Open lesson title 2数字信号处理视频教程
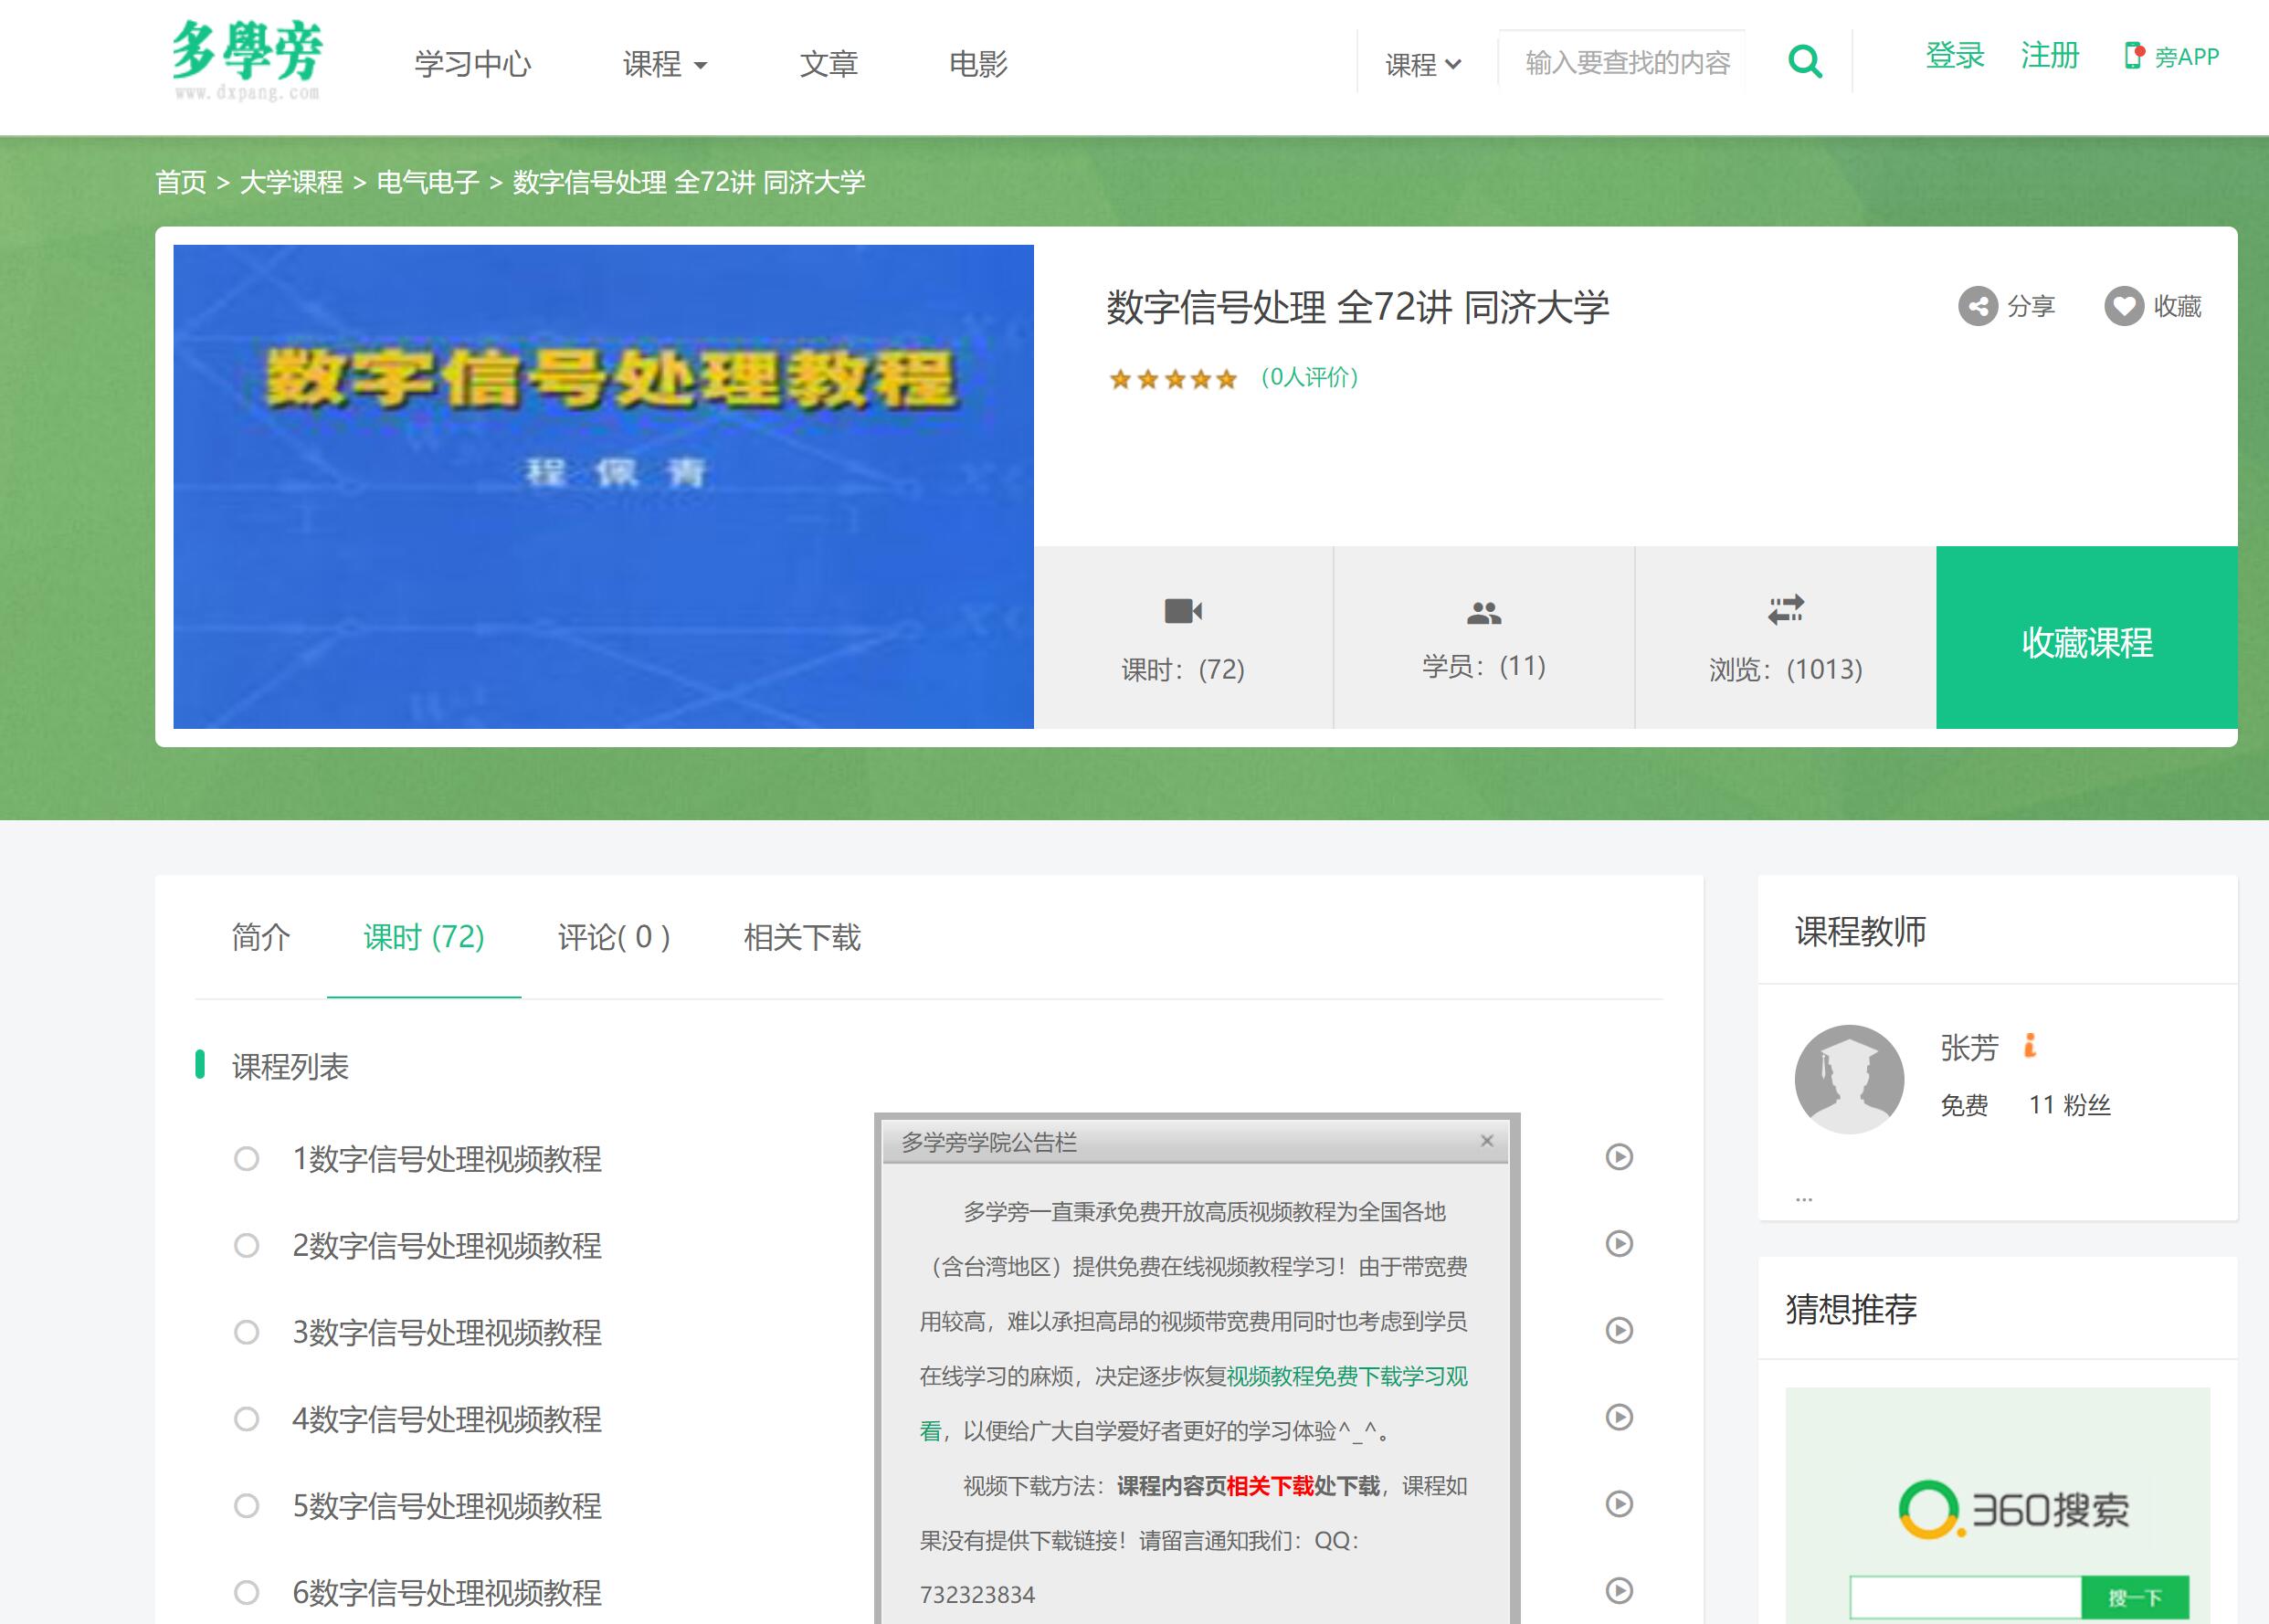This screenshot has height=1624, width=2269. click(447, 1246)
